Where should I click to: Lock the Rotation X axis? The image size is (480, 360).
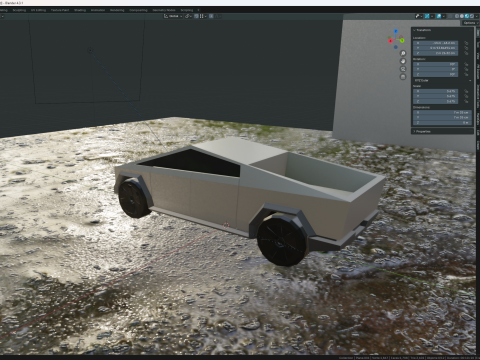[466, 64]
